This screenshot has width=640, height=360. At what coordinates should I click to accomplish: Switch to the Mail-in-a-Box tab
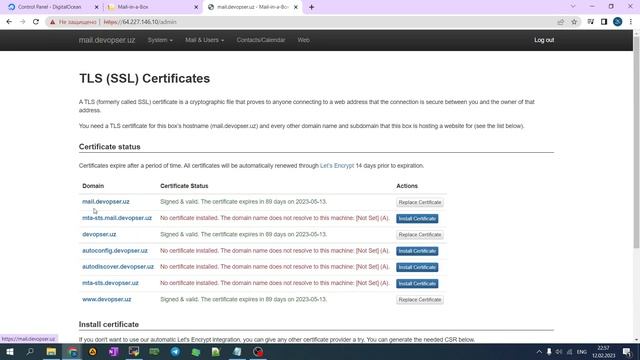point(153,7)
